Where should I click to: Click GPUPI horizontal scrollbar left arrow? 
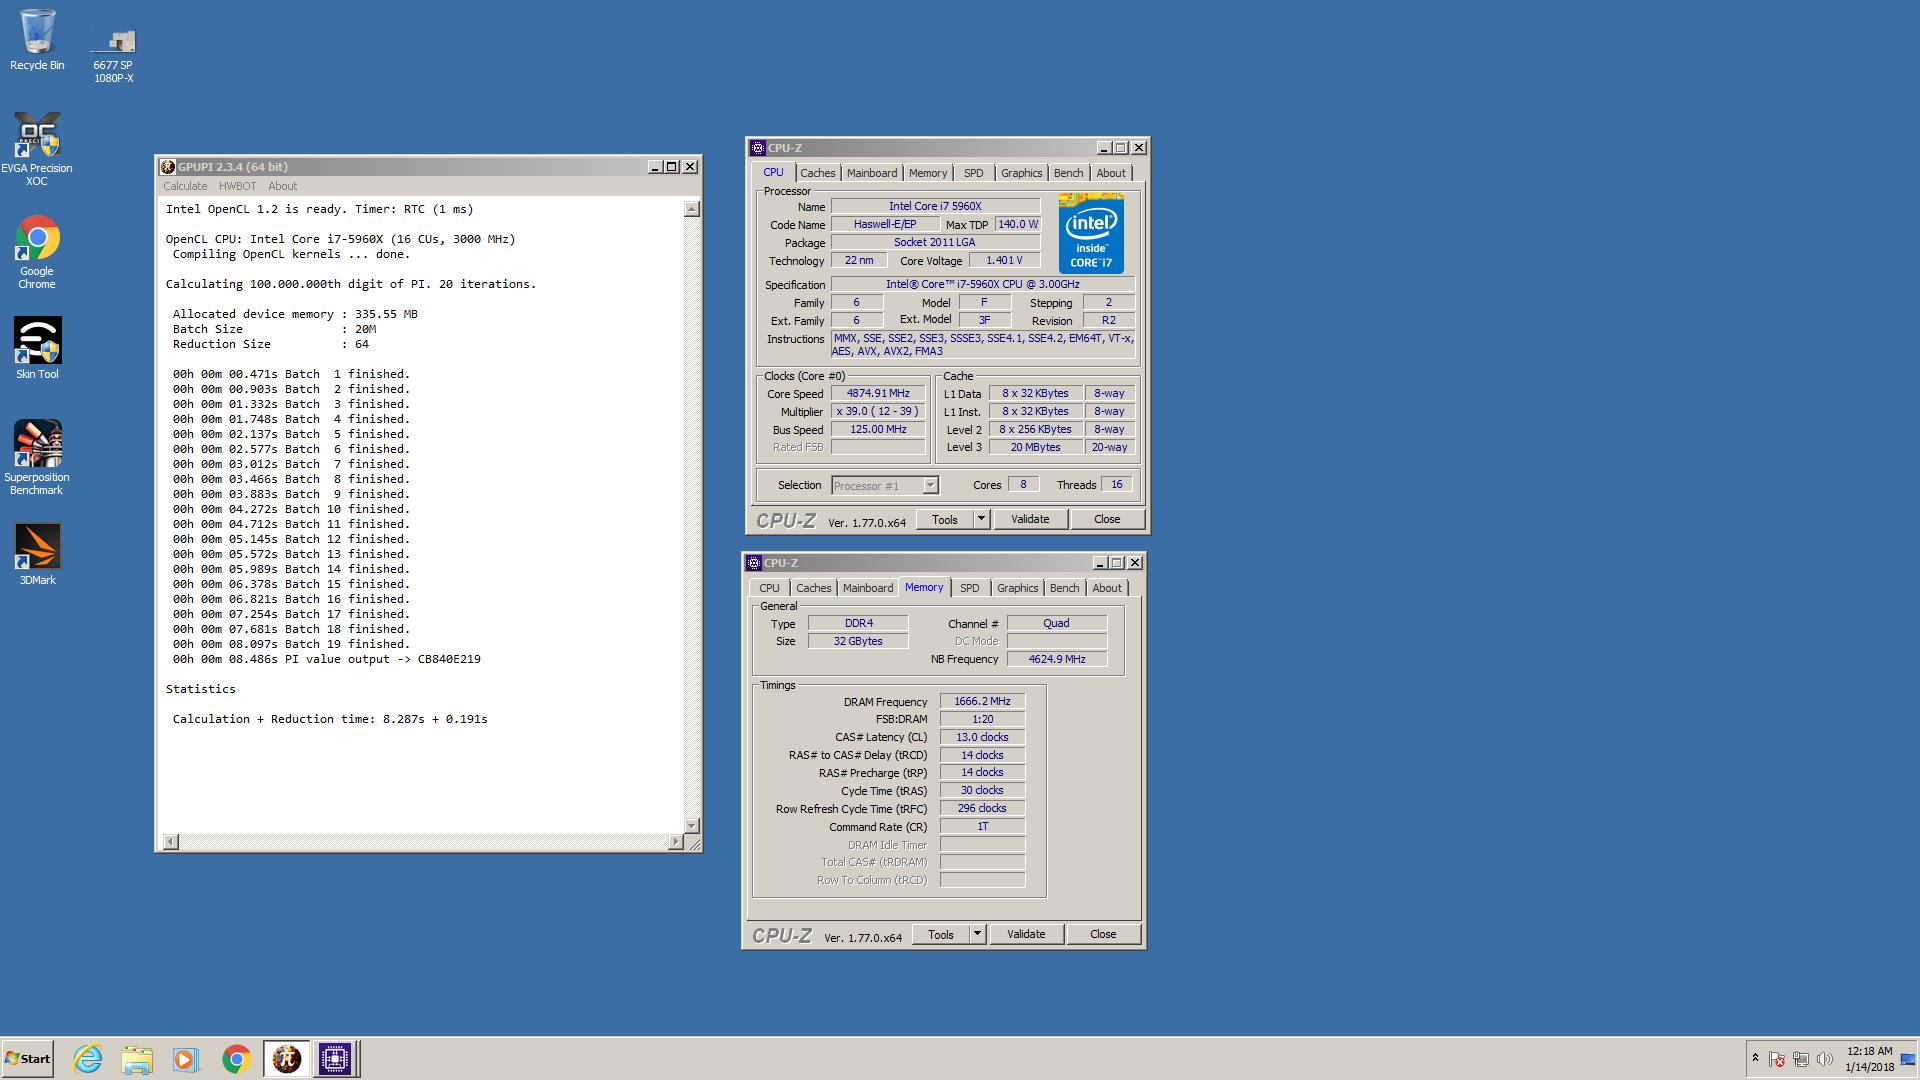tap(171, 842)
